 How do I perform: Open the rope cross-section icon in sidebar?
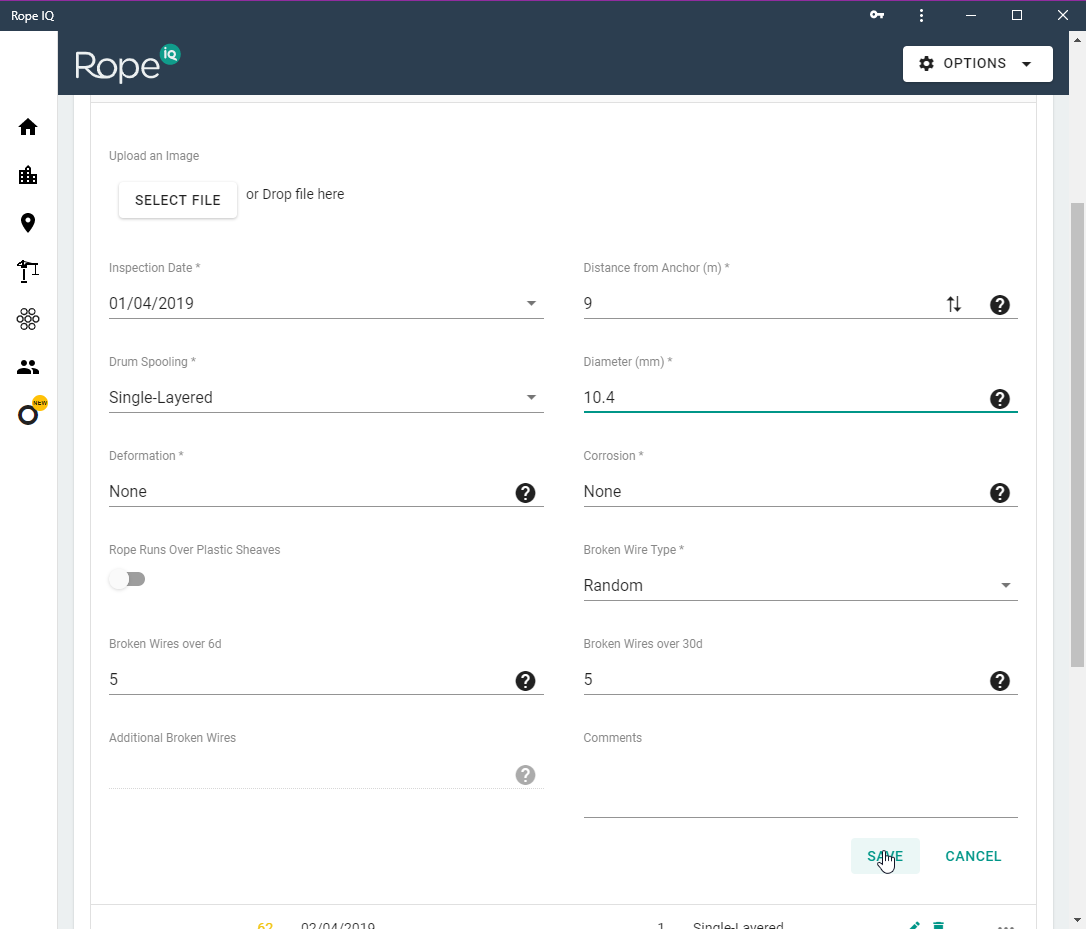pos(28,319)
